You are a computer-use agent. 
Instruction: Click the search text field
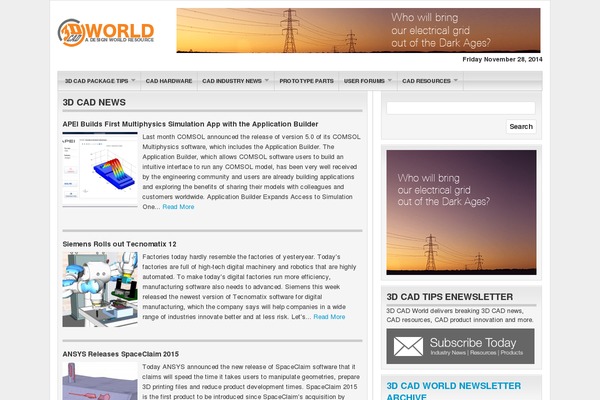point(461,108)
